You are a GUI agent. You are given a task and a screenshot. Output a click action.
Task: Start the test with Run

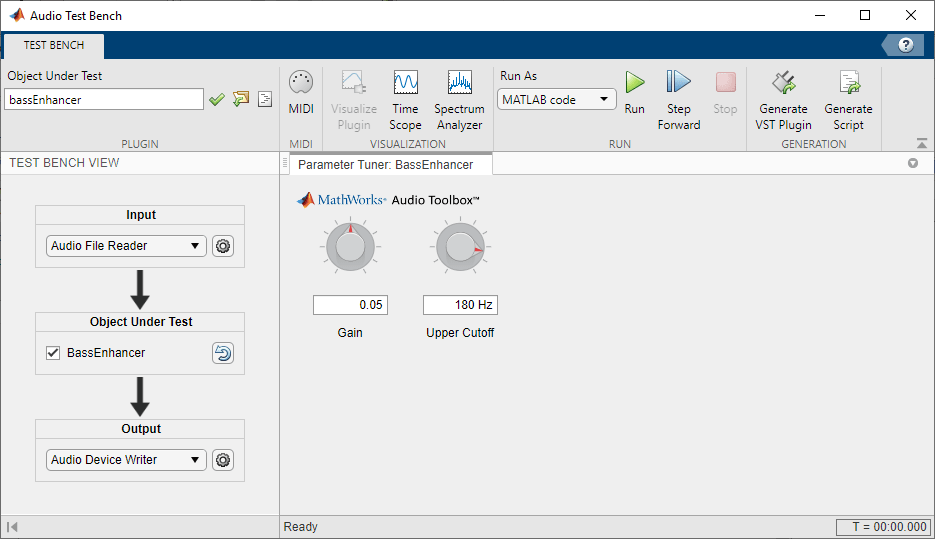click(634, 92)
